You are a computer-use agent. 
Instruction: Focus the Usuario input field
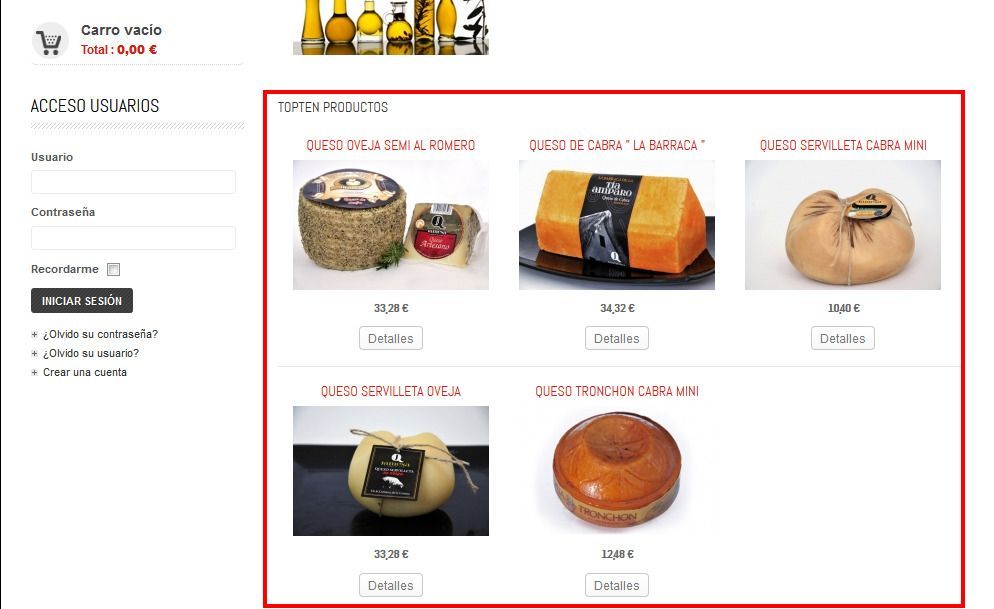pos(133,182)
